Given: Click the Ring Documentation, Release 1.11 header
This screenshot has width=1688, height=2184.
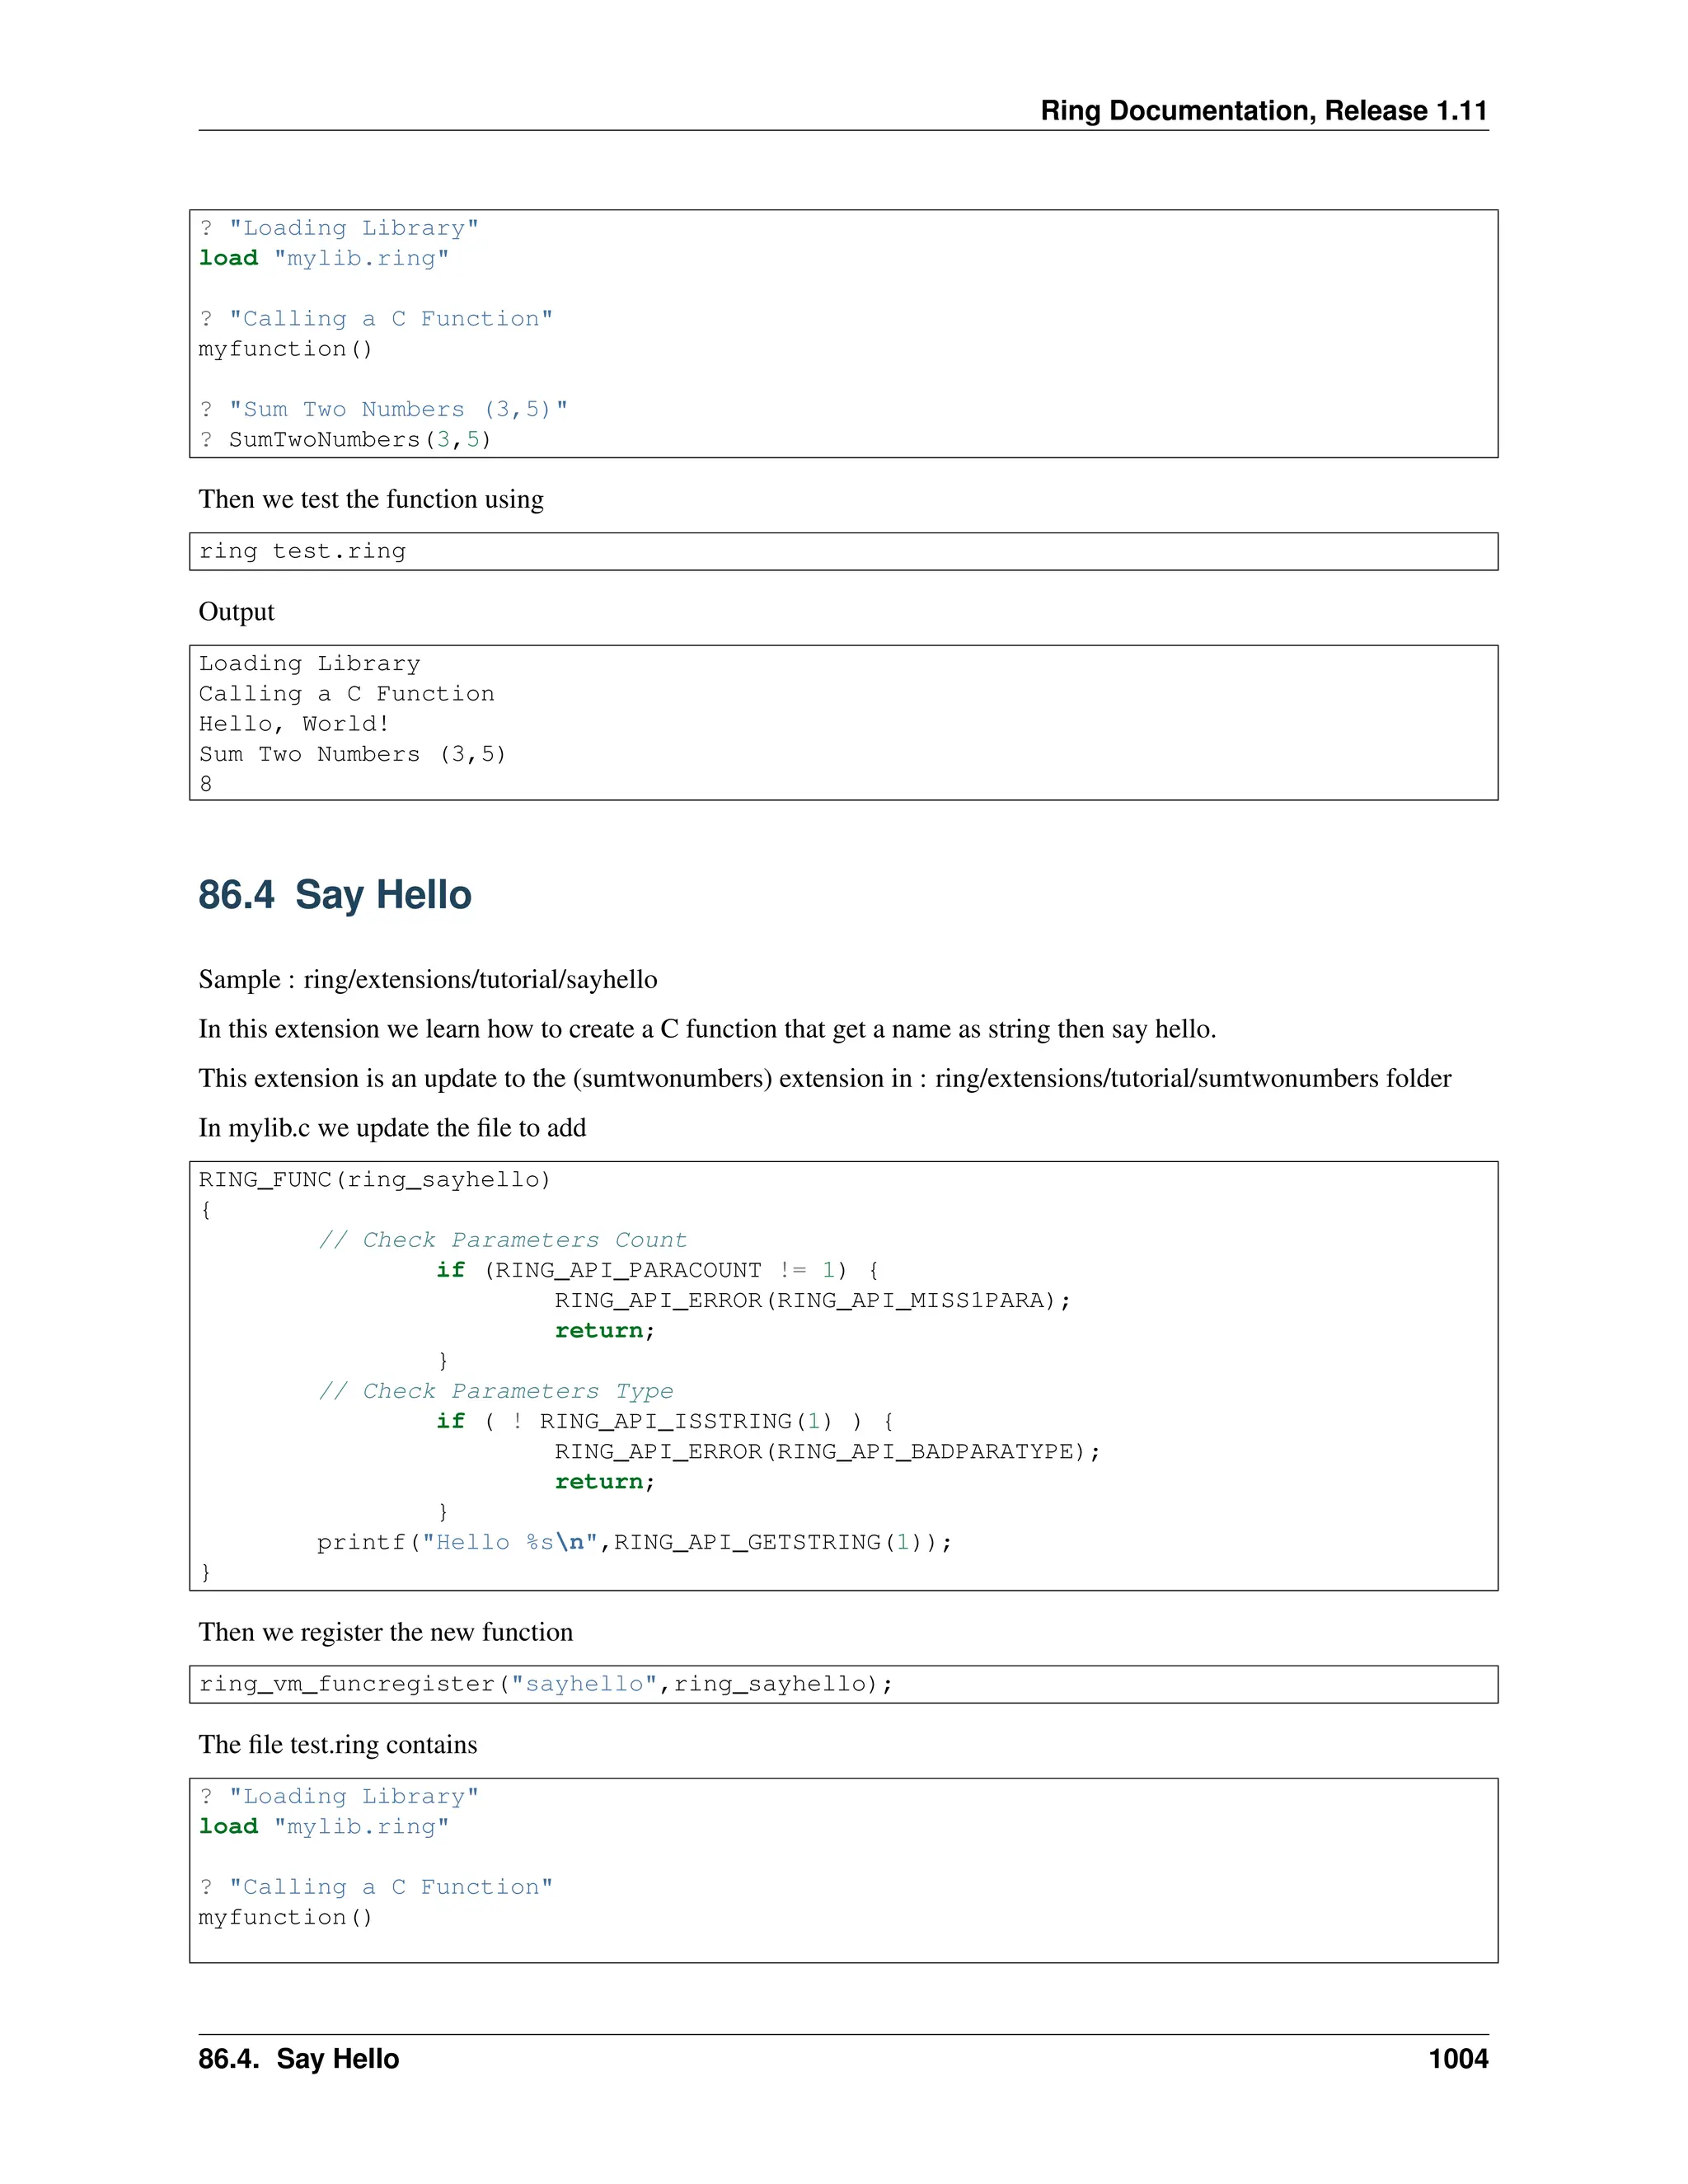Looking at the screenshot, I should tap(1263, 111).
